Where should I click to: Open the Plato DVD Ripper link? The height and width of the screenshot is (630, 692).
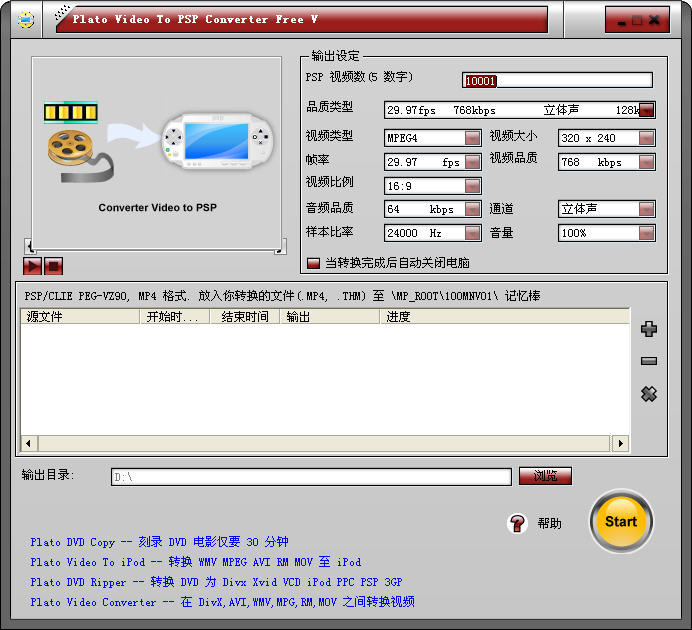click(x=216, y=582)
